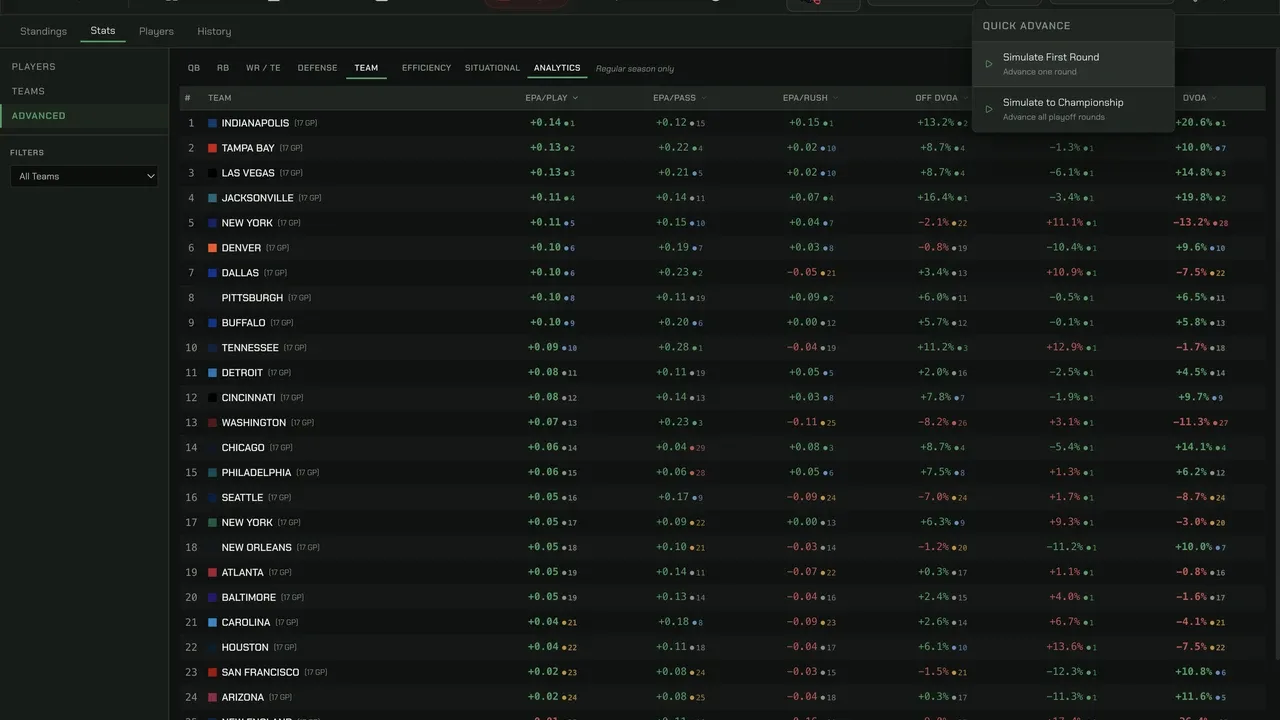
Task: Click the play icon beside Simulate First Round
Action: (989, 64)
